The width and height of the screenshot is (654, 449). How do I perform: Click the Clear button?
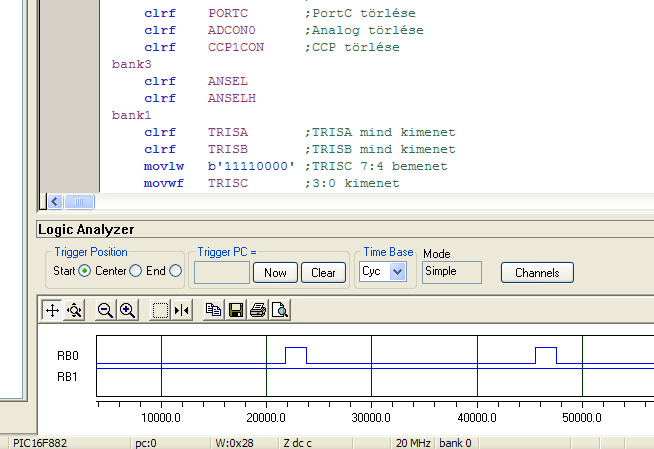(x=323, y=273)
